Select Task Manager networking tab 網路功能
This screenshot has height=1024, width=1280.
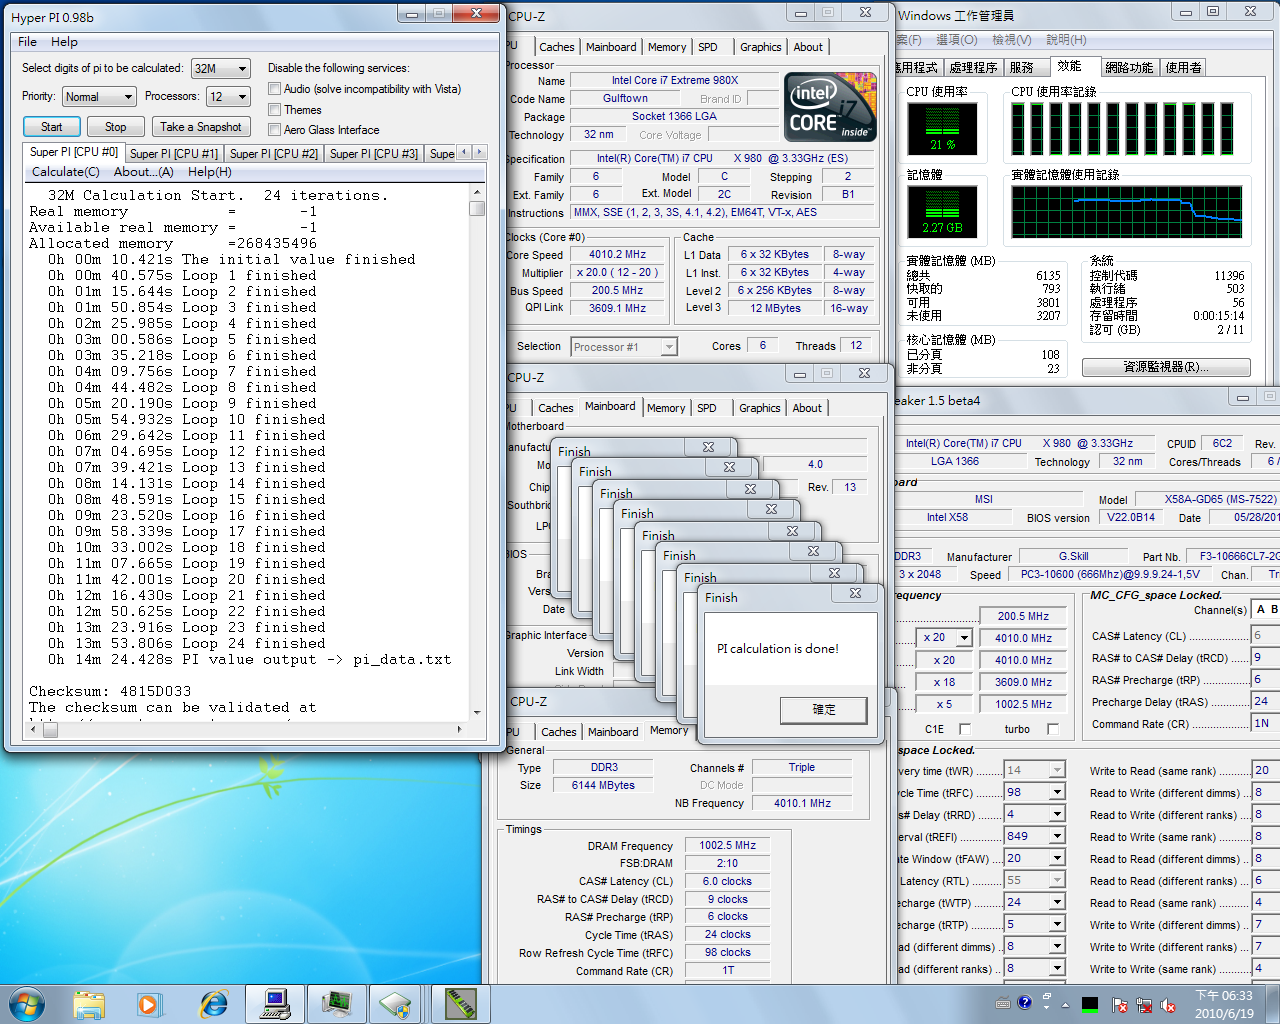click(x=1129, y=68)
